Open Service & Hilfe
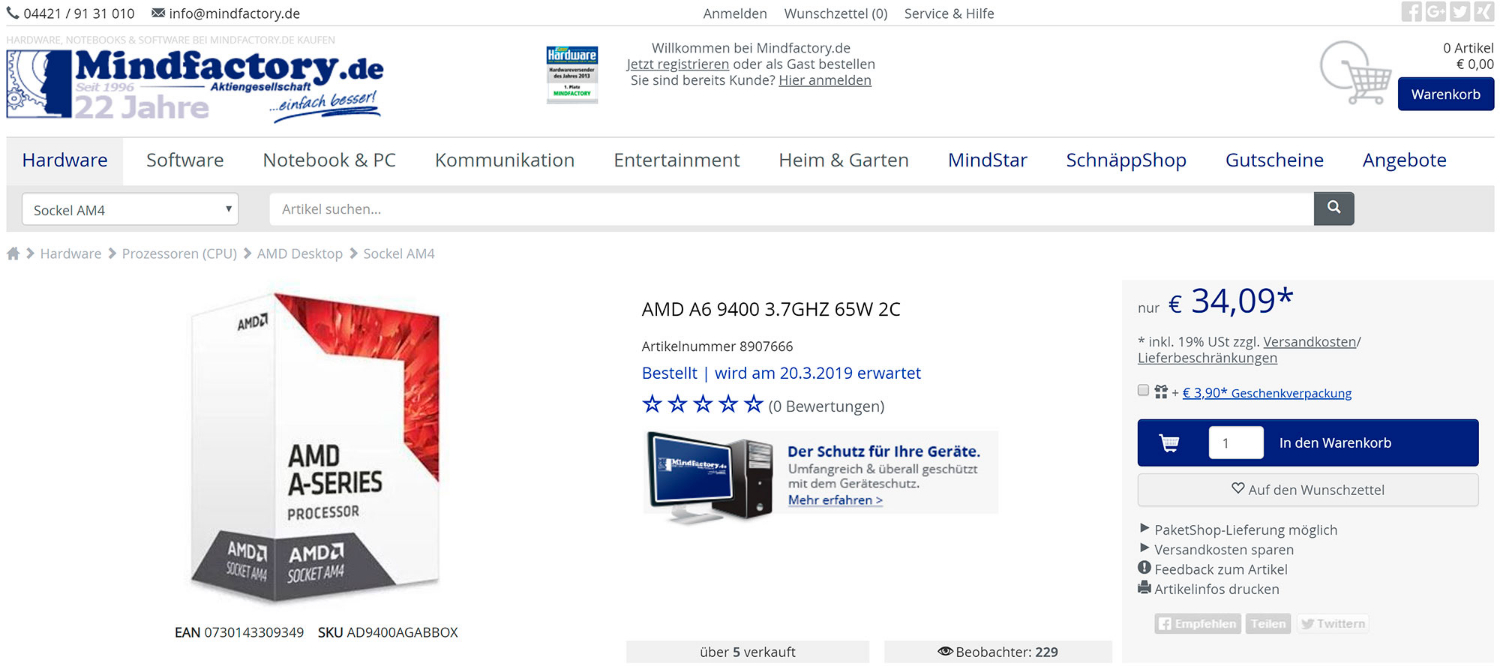Viewport: 1500px width, 669px height. (x=949, y=13)
